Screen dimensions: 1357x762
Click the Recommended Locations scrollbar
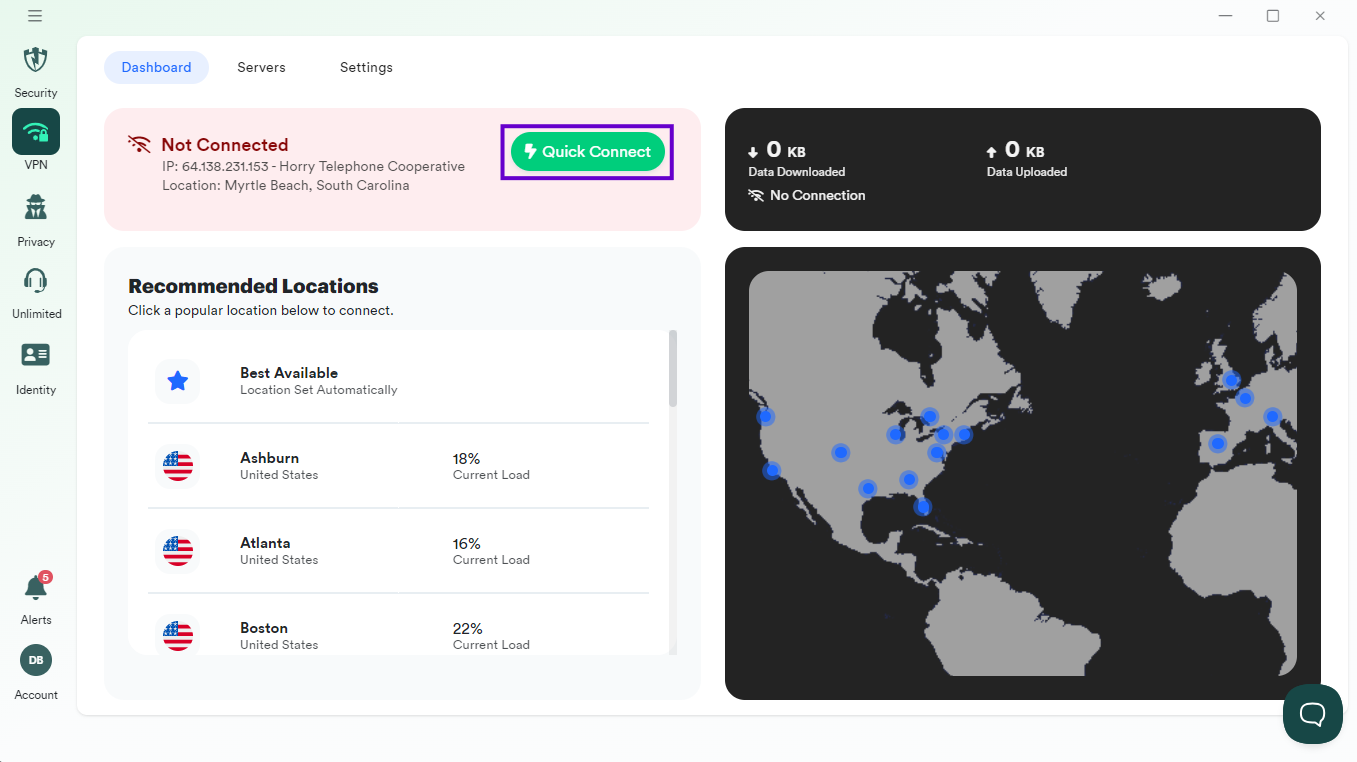pyautogui.click(x=673, y=370)
